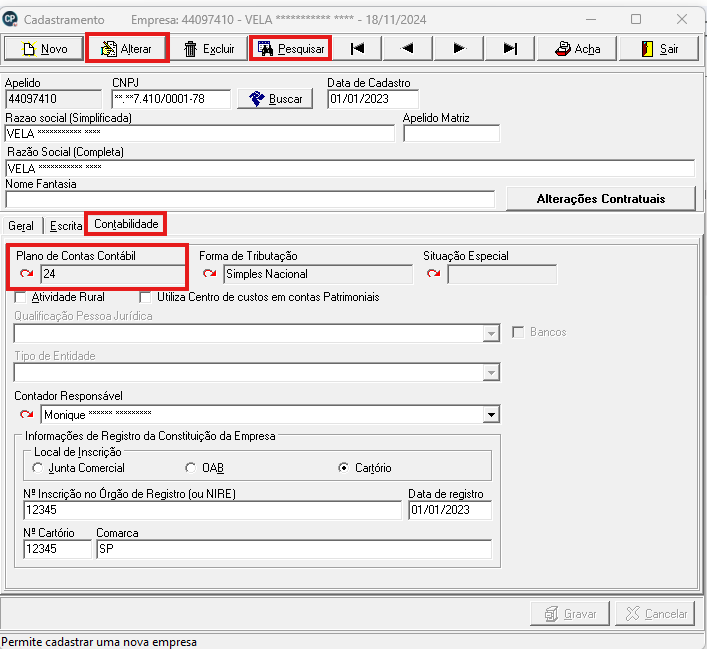707x649 pixels.
Task: Check Utiliza Centro de custos option
Action: click(x=146, y=297)
